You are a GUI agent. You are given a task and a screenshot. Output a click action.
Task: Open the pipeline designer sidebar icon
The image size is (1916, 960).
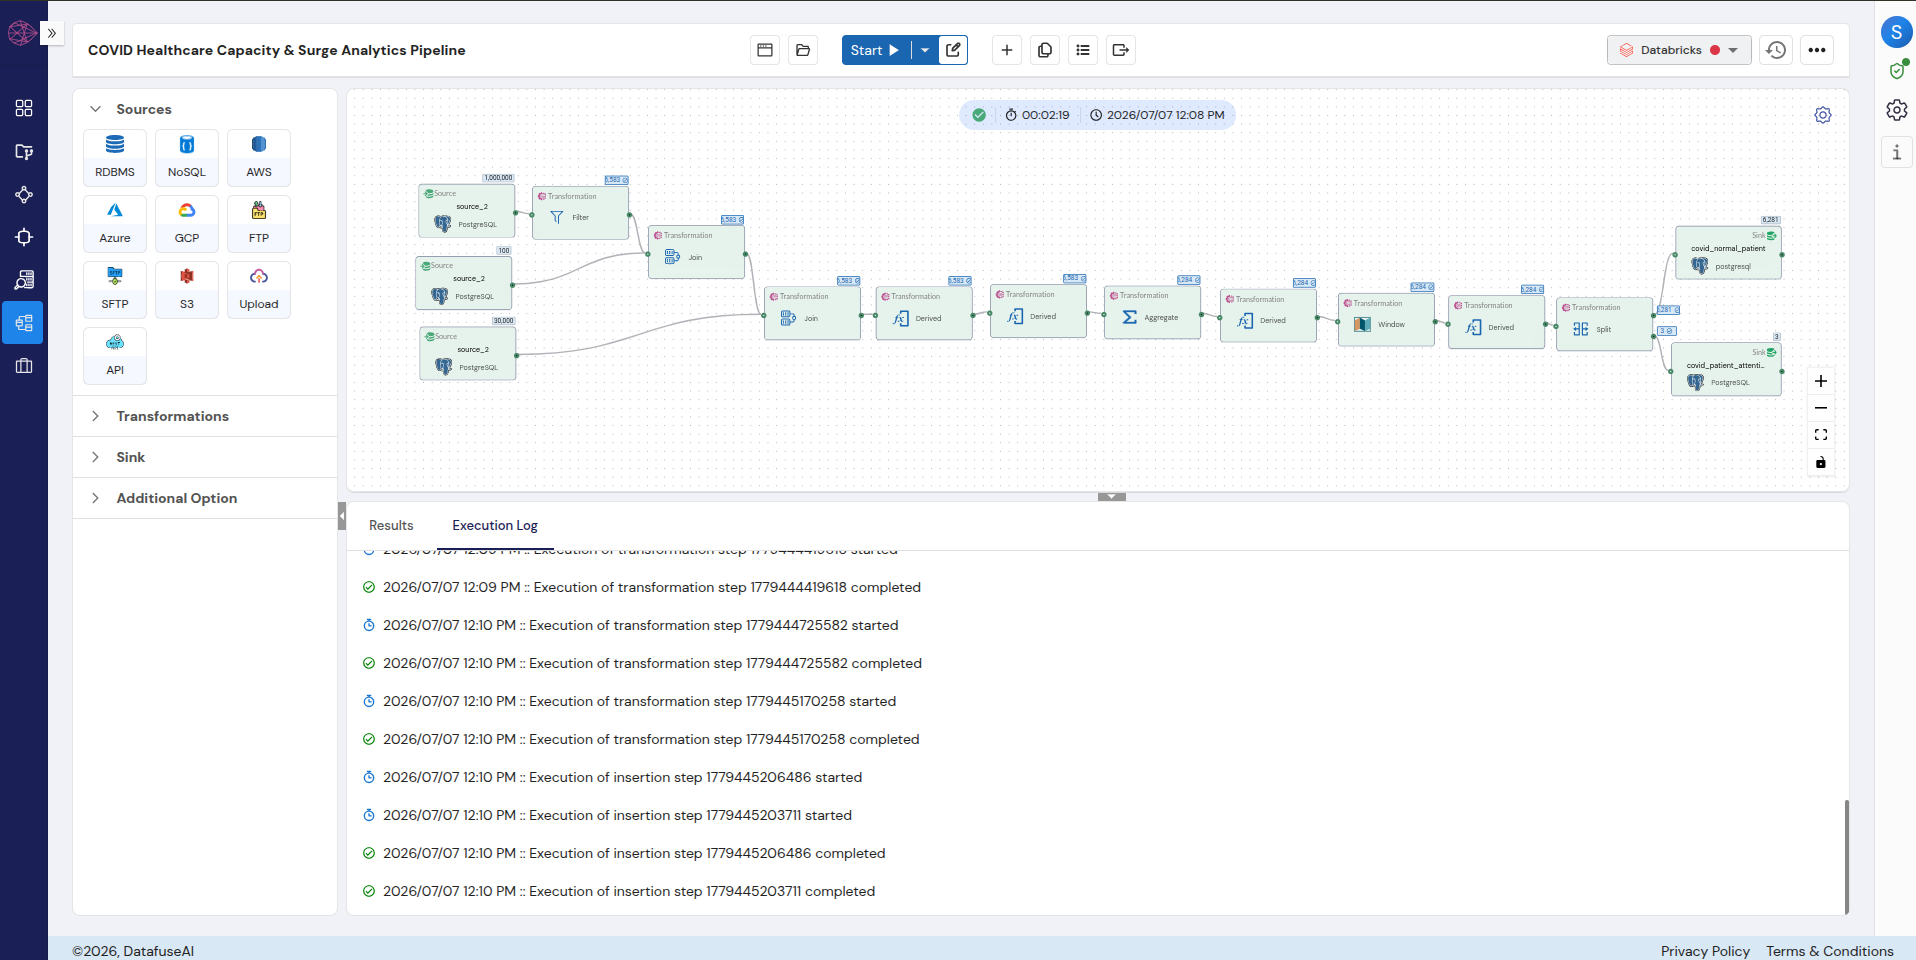point(24,323)
